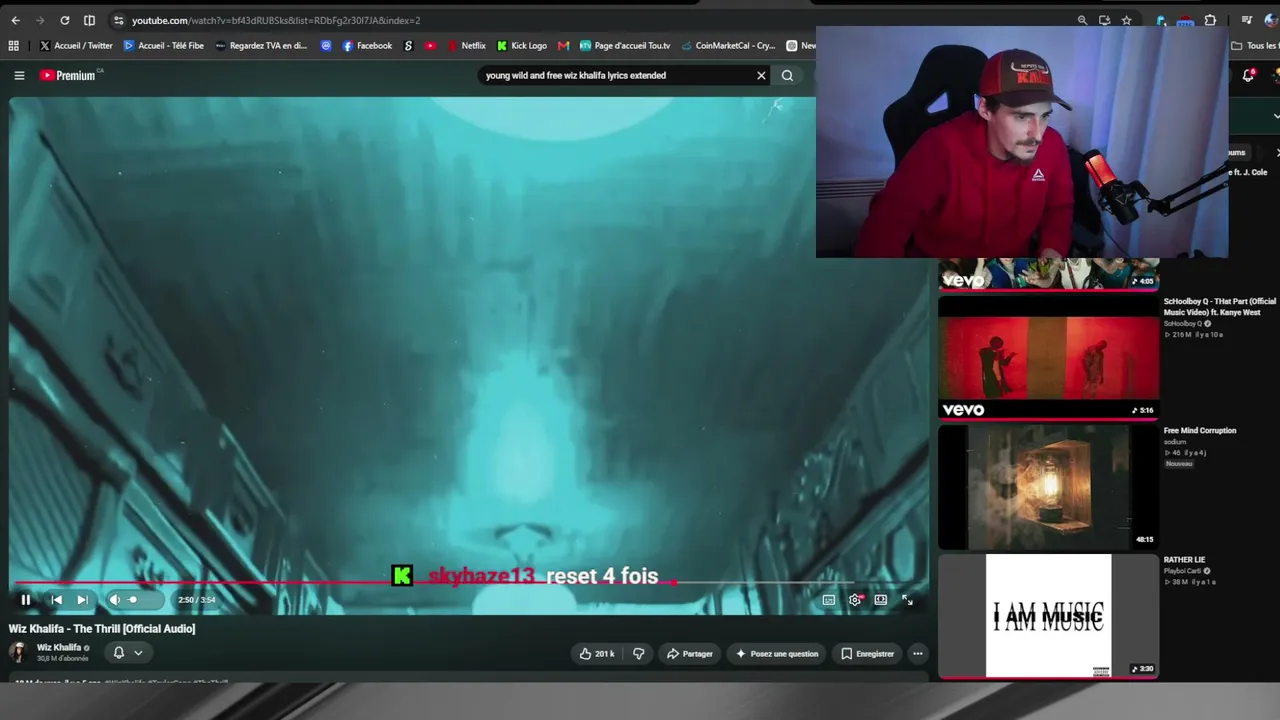Open the video player settings gear
1280x720 pixels.
pos(855,600)
